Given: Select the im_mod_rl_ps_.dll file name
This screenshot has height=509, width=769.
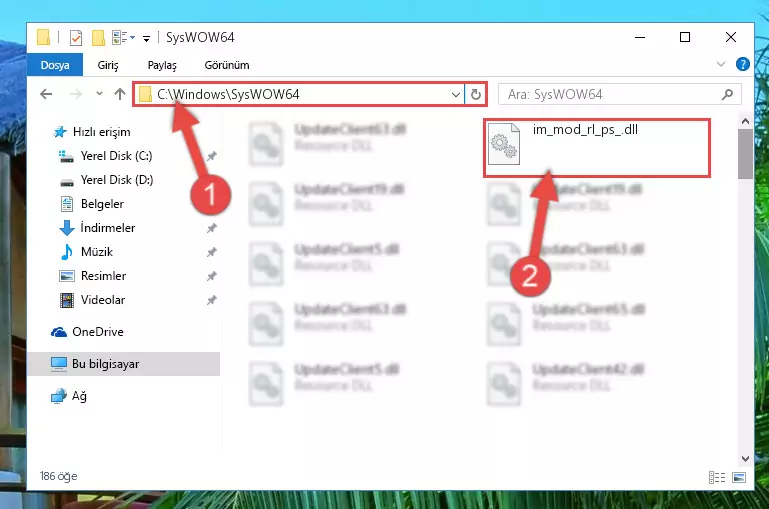Looking at the screenshot, I should (585, 130).
